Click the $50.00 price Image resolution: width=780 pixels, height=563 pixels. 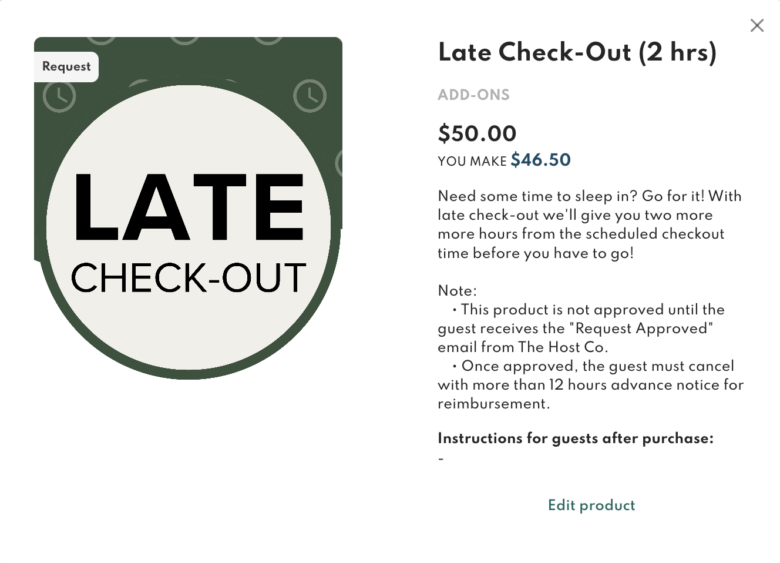coord(477,133)
